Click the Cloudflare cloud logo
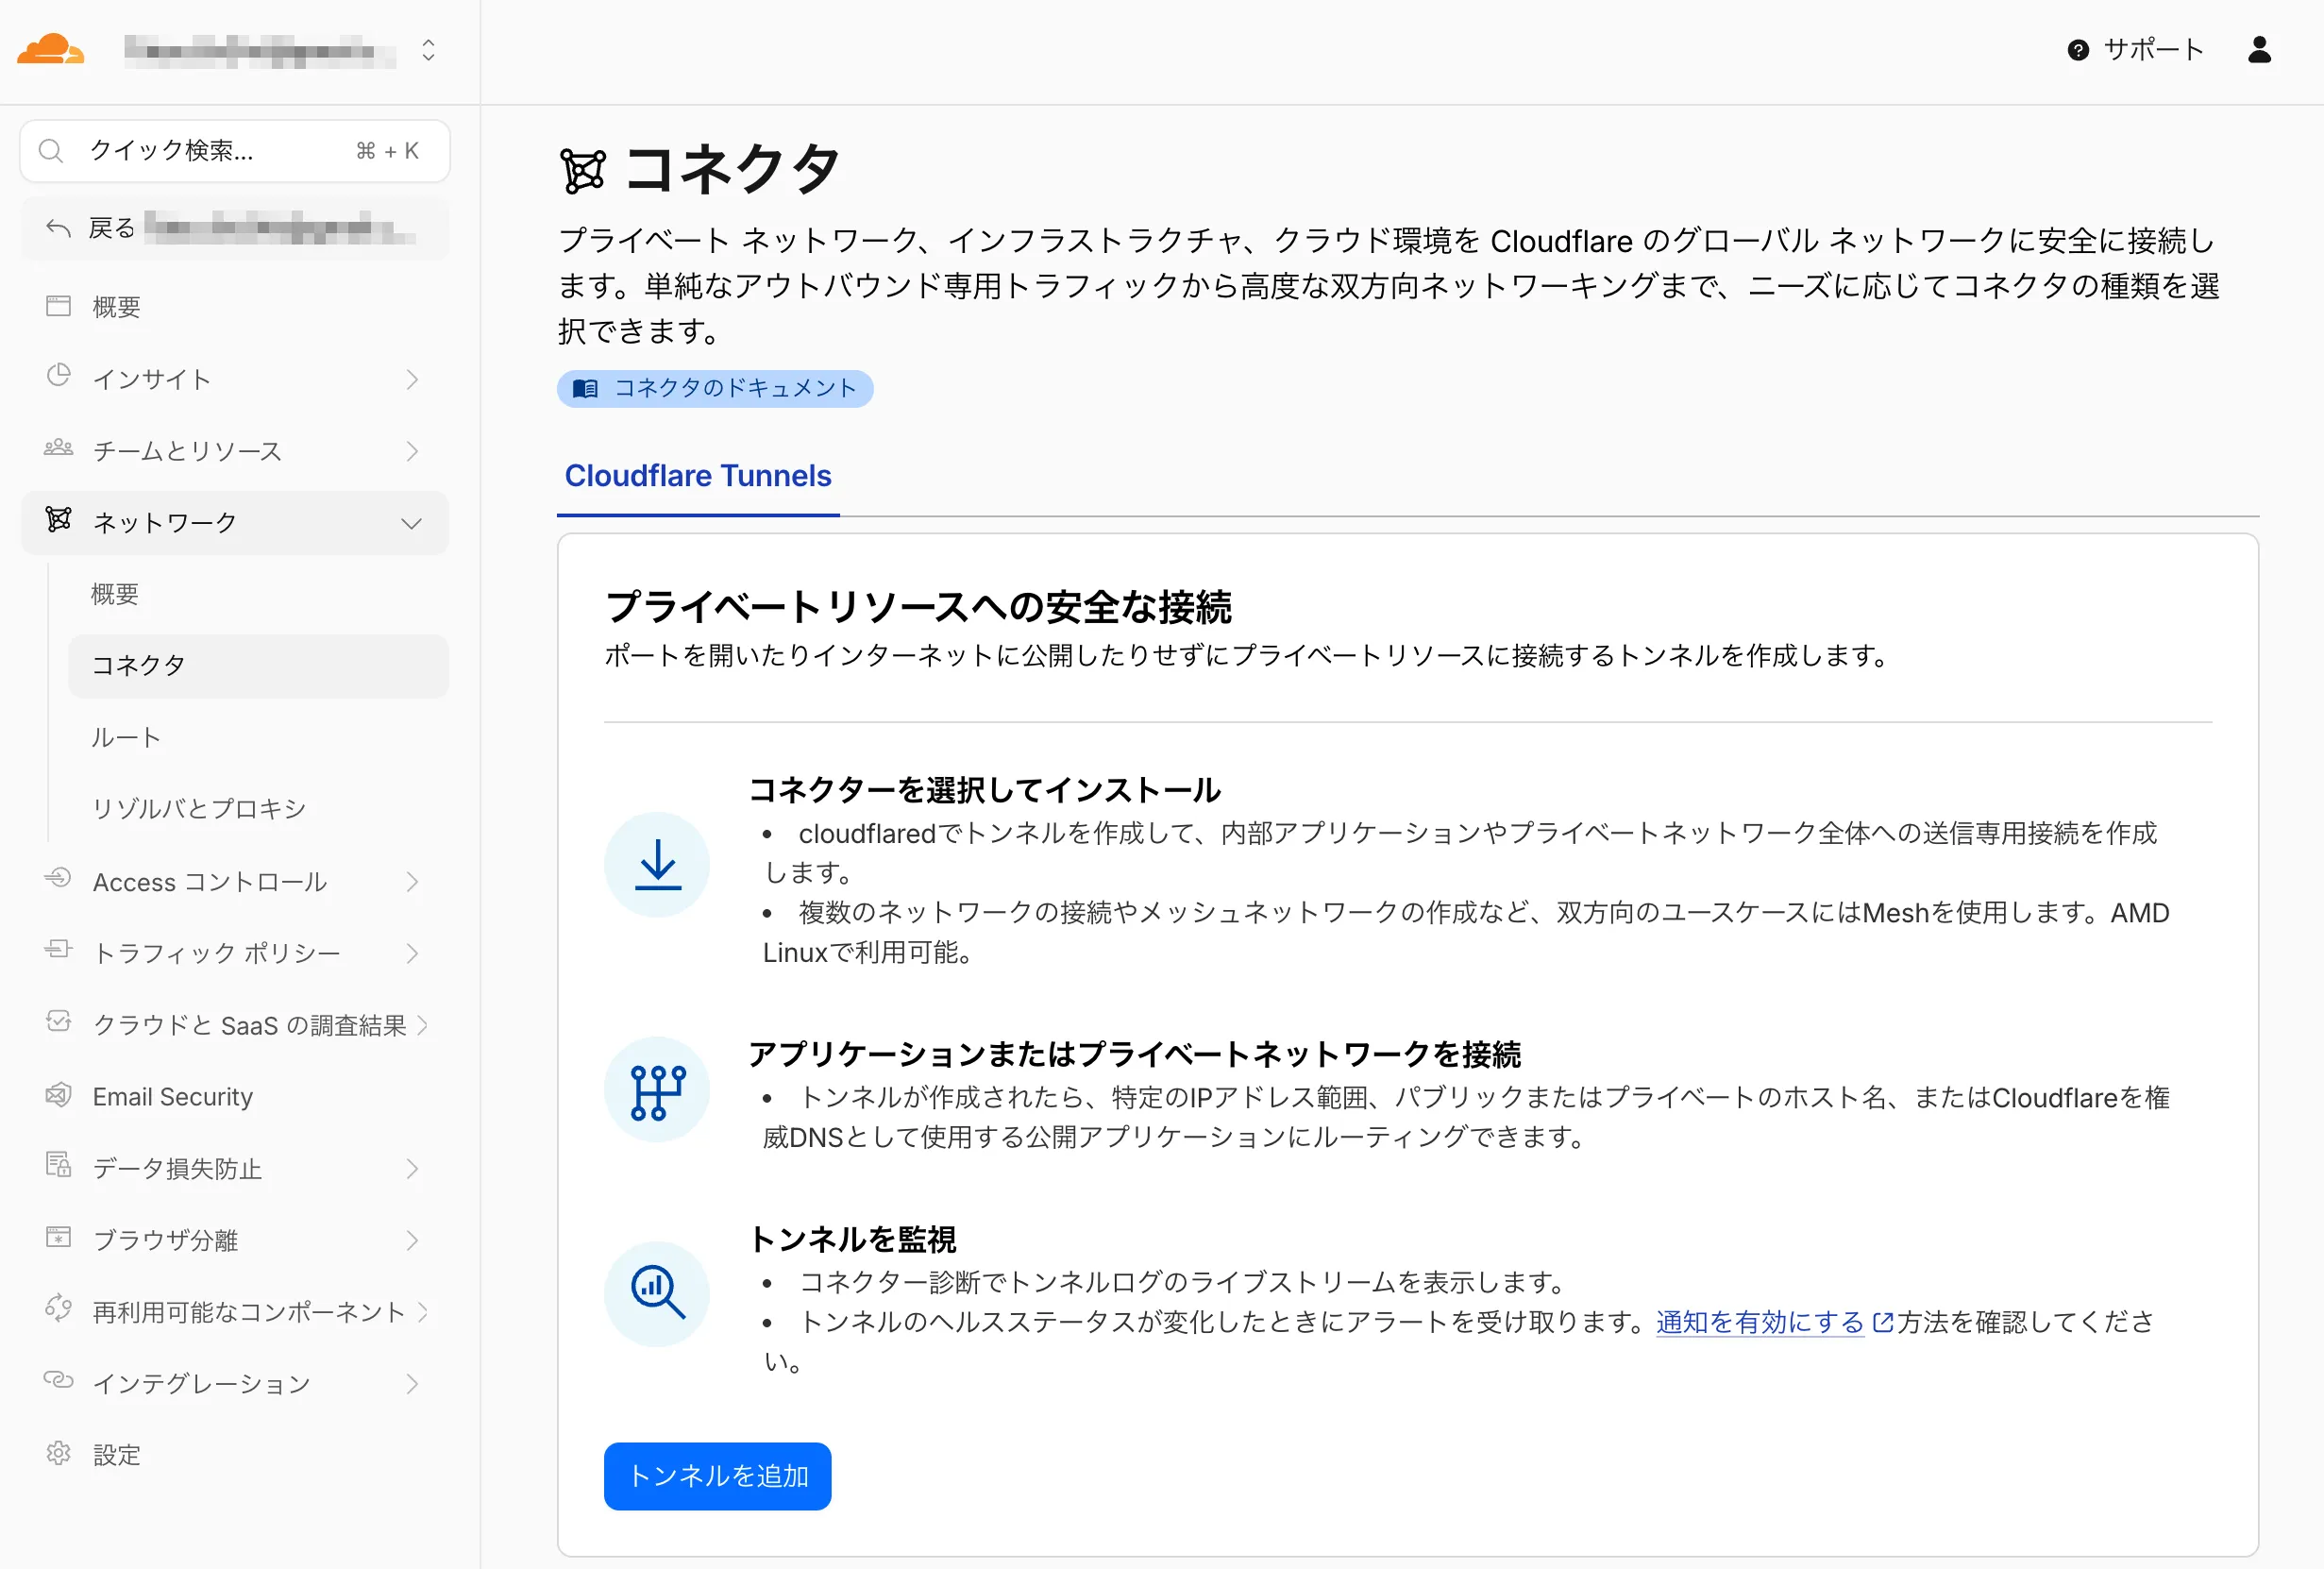Viewport: 2324px width, 1569px height. point(50,49)
